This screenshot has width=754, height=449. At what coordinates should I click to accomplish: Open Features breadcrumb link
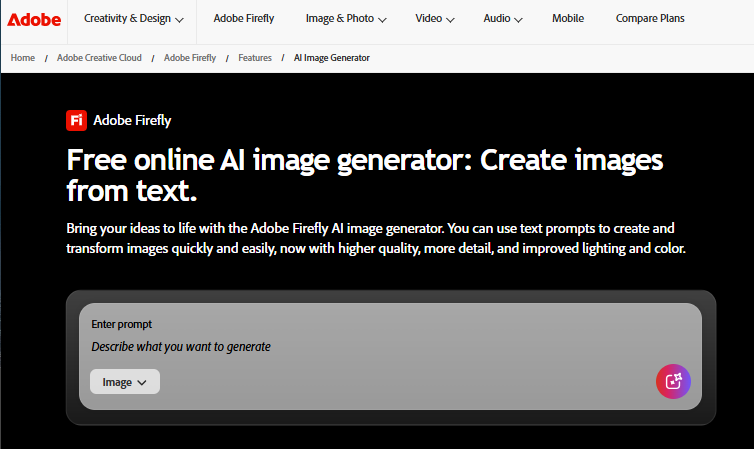click(255, 58)
